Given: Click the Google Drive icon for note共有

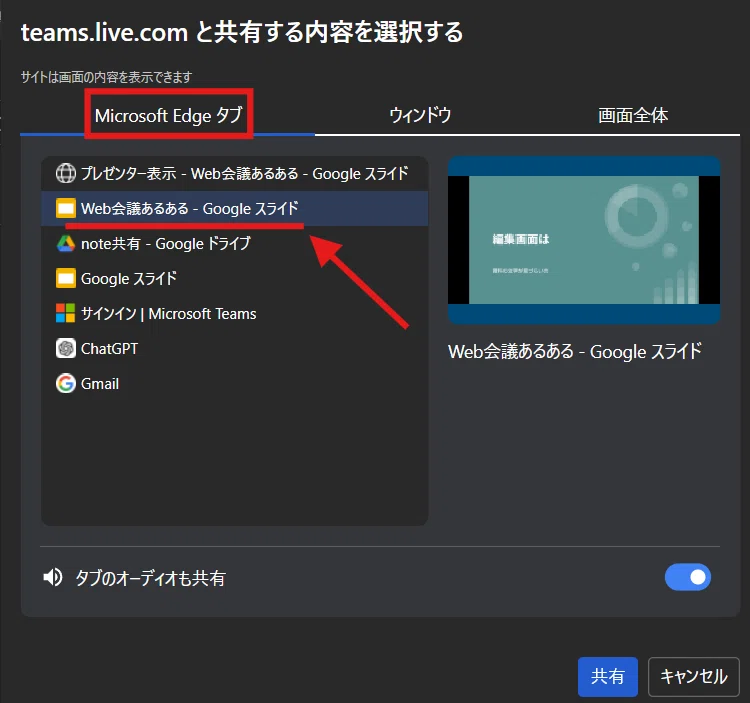Looking at the screenshot, I should point(66,243).
